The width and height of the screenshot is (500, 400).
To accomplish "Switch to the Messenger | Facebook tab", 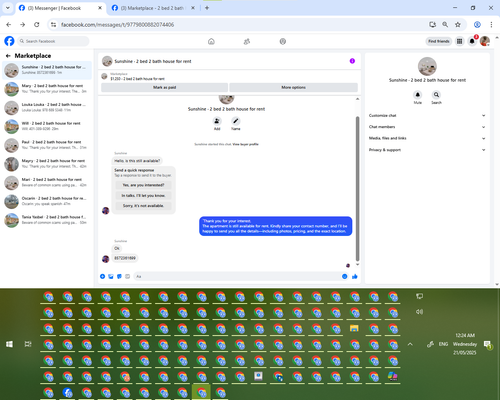I will coord(60,8).
